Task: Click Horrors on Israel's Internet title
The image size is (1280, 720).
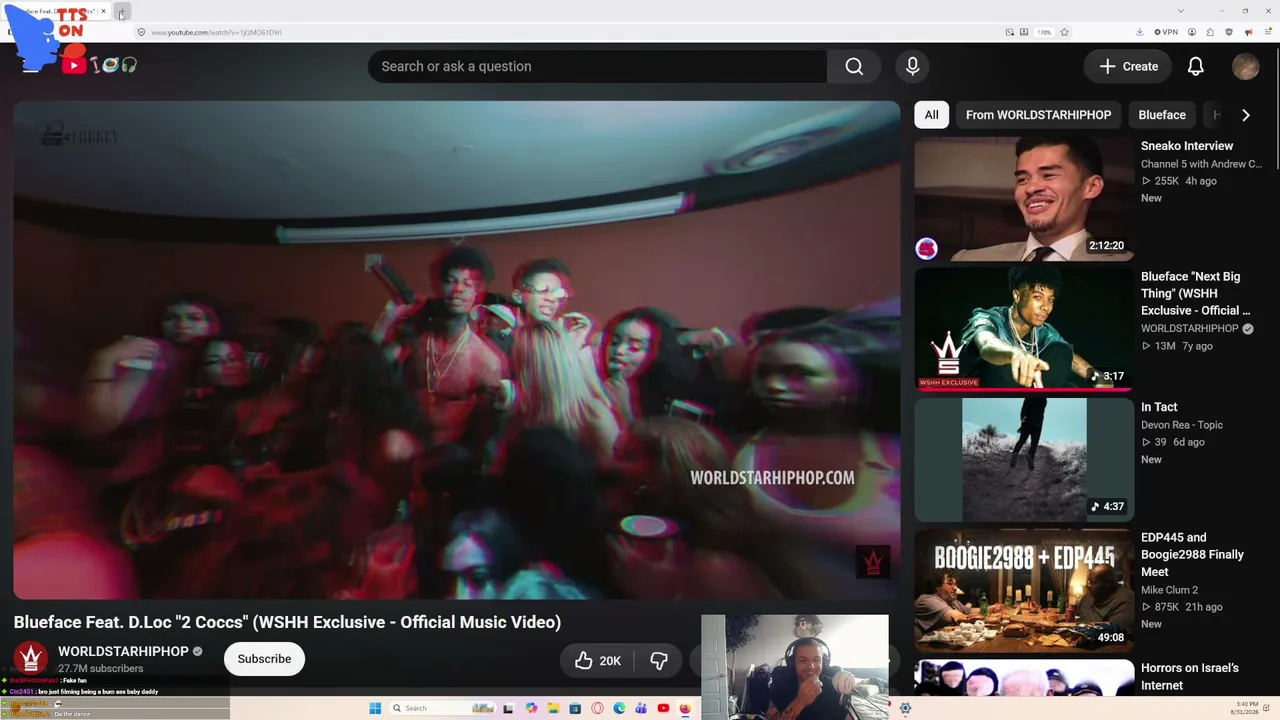Action: (1190, 677)
